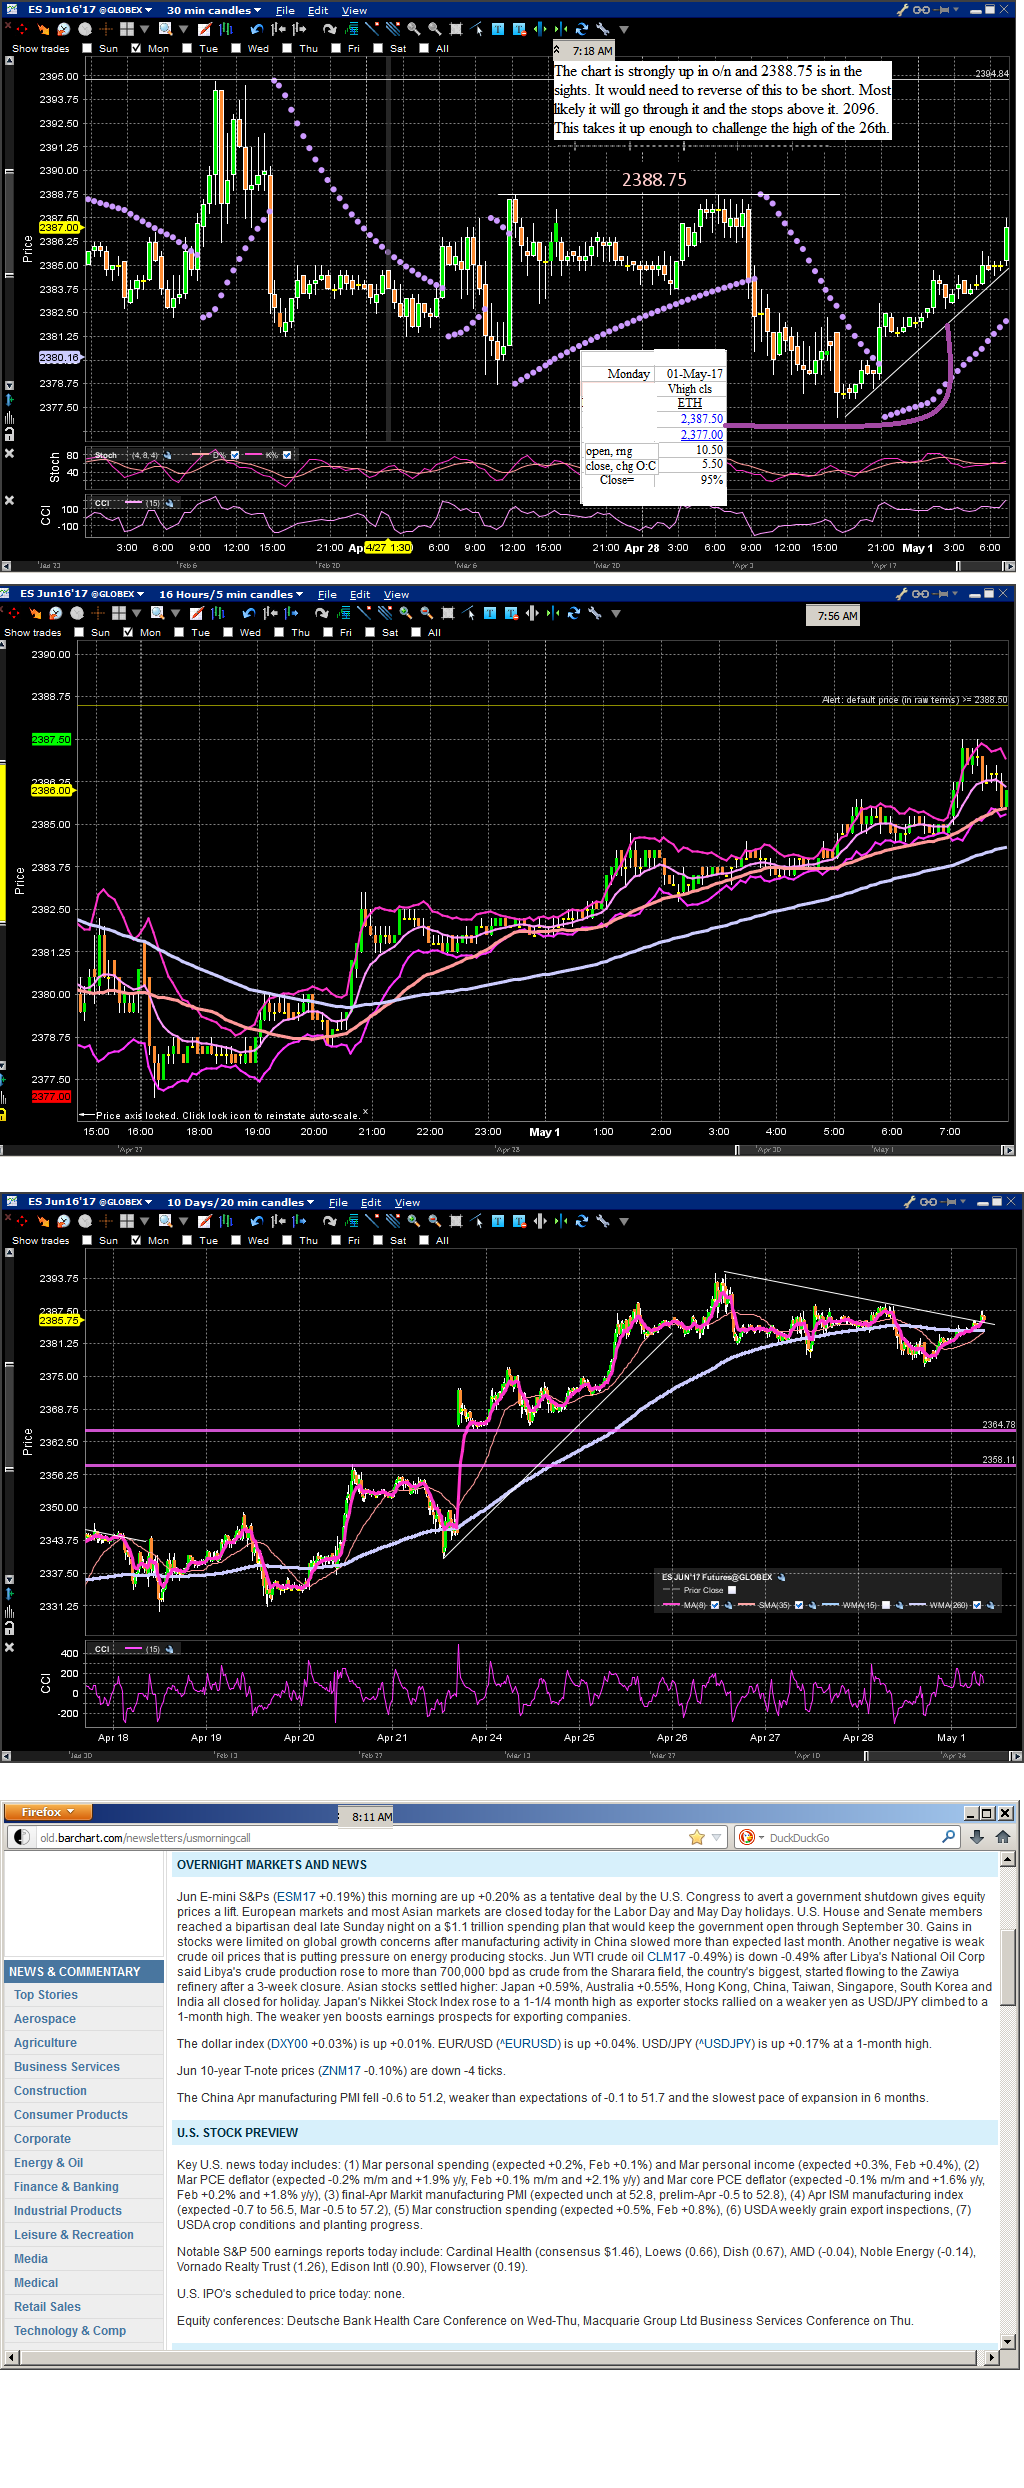Open the File menu in the 30 min chart window
This screenshot has width=1024, height=2488.
point(285,10)
